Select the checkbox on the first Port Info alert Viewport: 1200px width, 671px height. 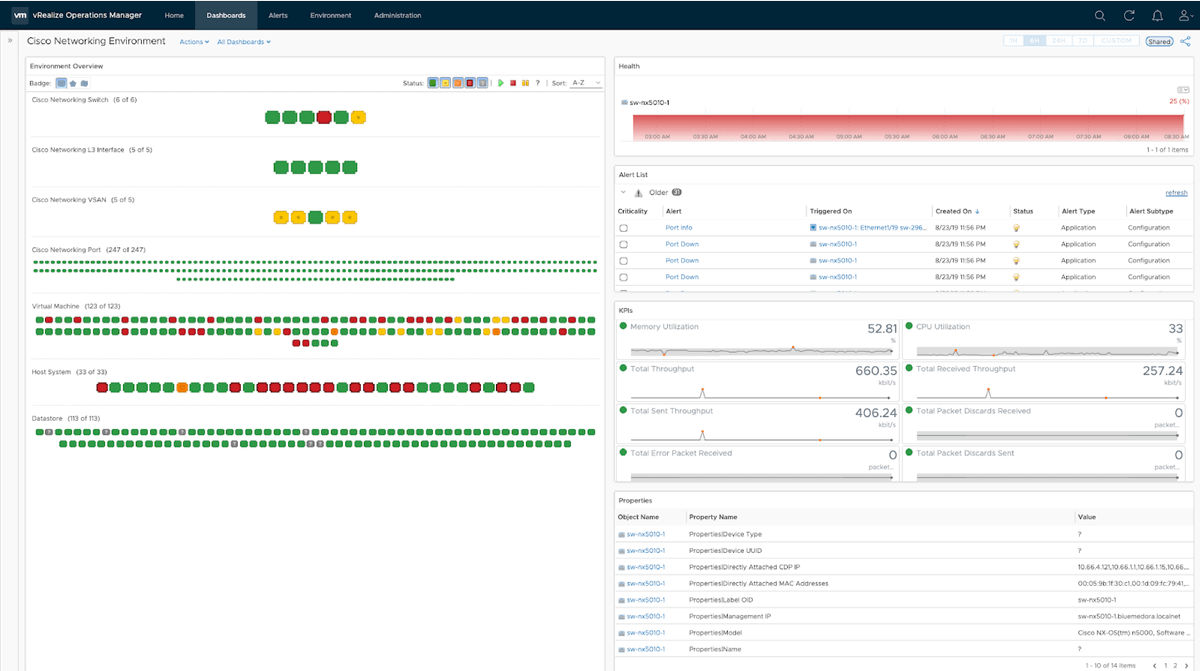624,227
